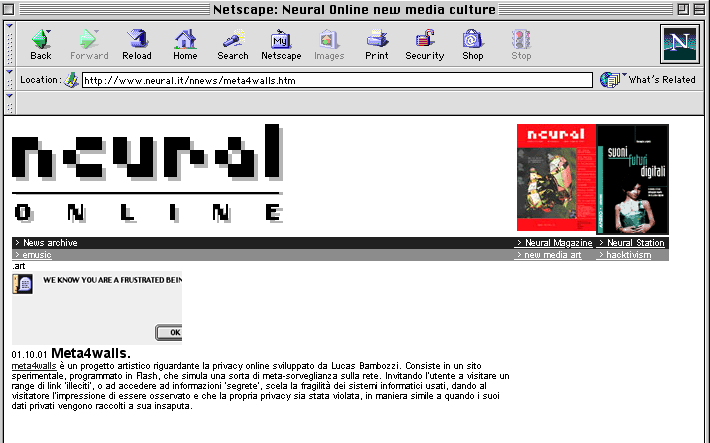The width and height of the screenshot is (710, 443).
Task: Collapse the Location toolbar handle
Action: coord(10,79)
